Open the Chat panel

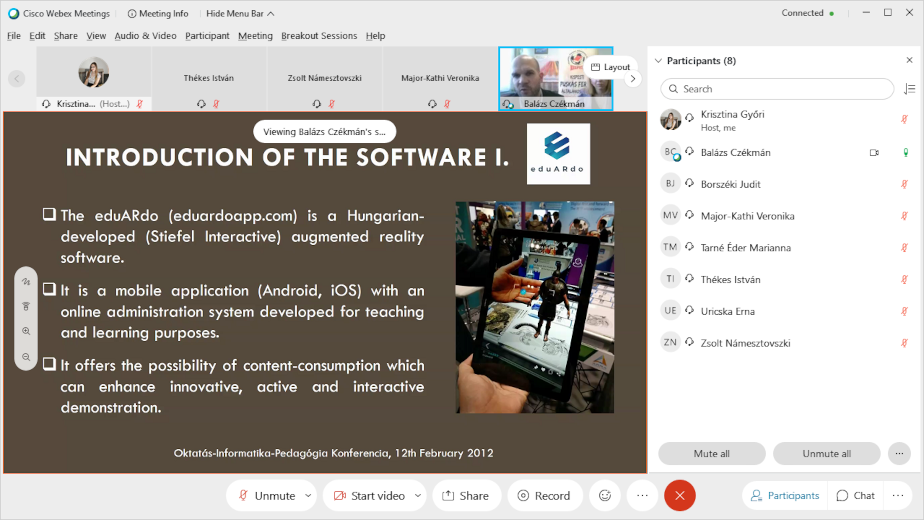coord(856,496)
